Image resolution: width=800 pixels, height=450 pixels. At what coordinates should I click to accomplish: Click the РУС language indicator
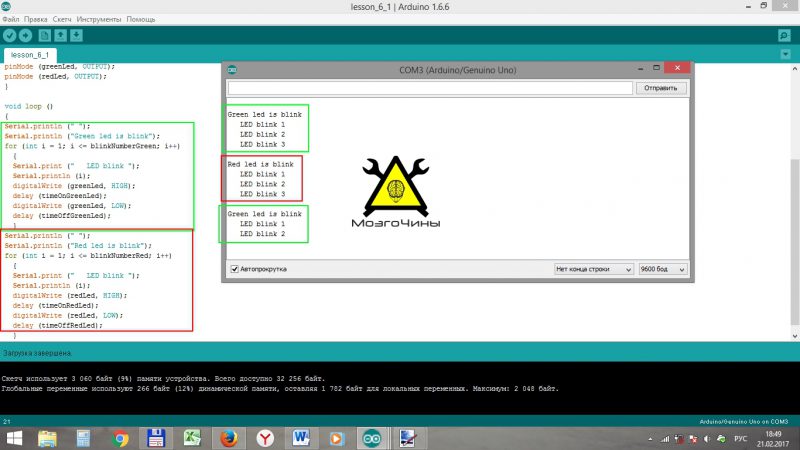click(740, 439)
